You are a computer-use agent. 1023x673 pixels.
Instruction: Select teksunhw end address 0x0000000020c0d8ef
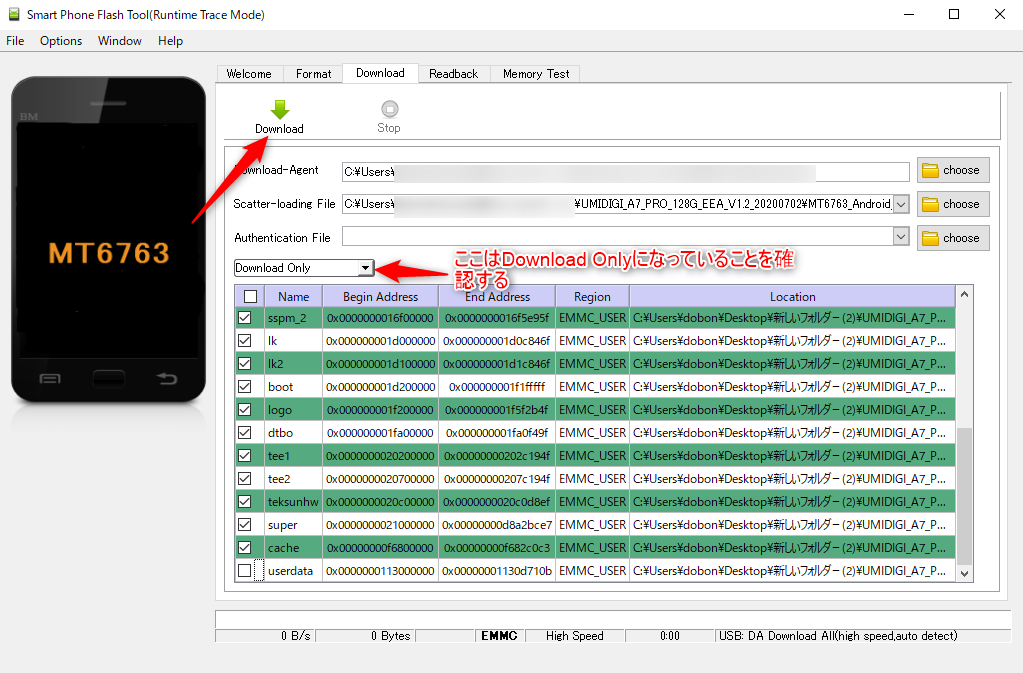tap(497, 501)
